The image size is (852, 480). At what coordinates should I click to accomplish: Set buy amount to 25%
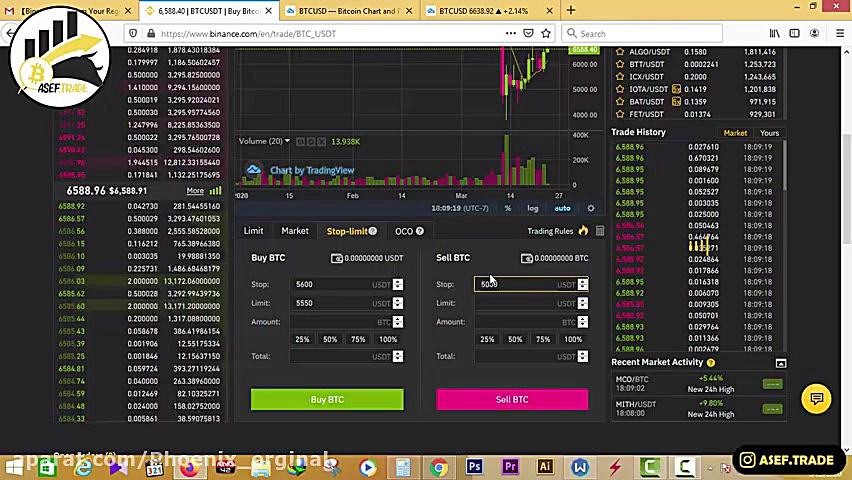pos(302,339)
